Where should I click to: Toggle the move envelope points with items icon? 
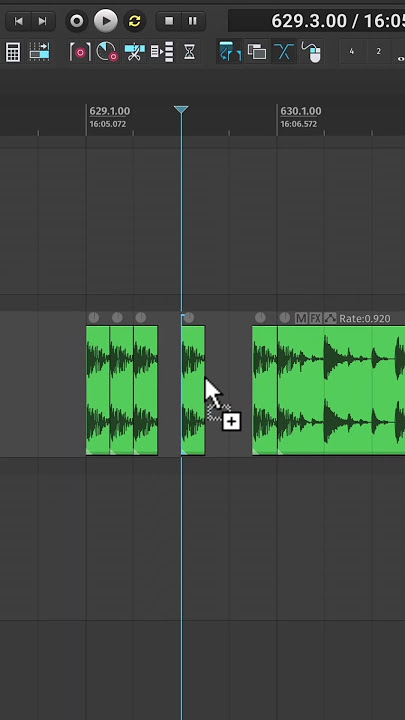point(39,52)
